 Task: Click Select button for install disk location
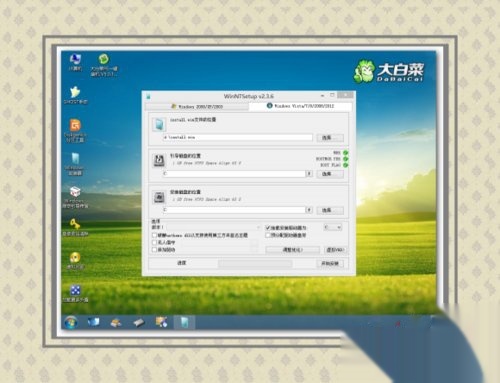tap(330, 210)
